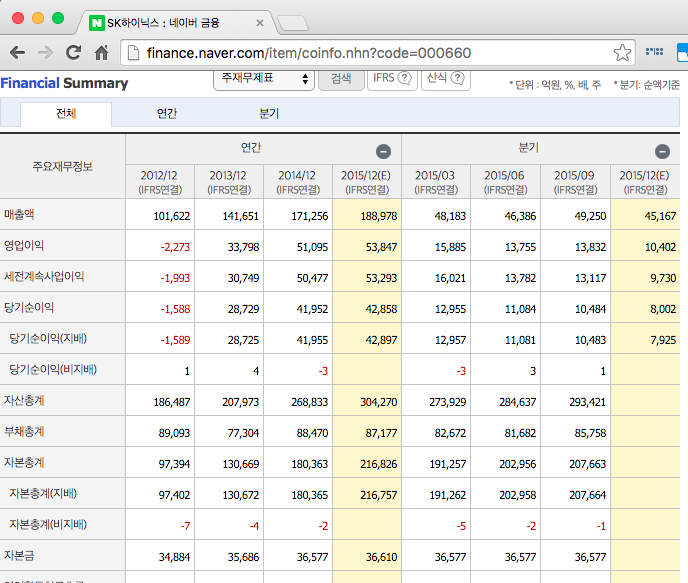Click the 영업이익 row label

[24, 245]
